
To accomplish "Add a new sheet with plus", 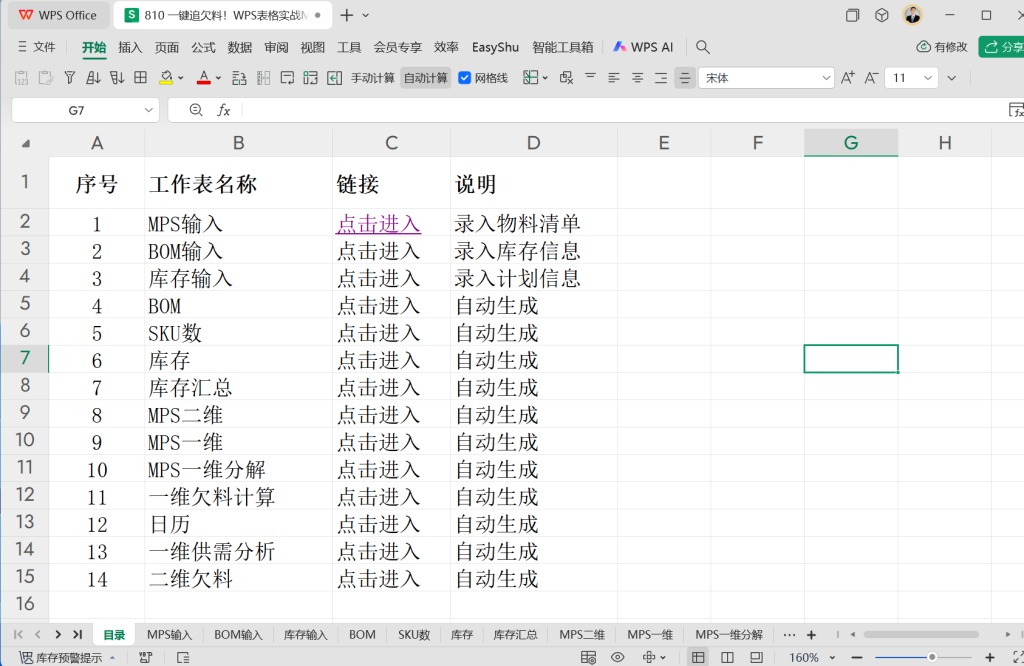I will [811, 635].
